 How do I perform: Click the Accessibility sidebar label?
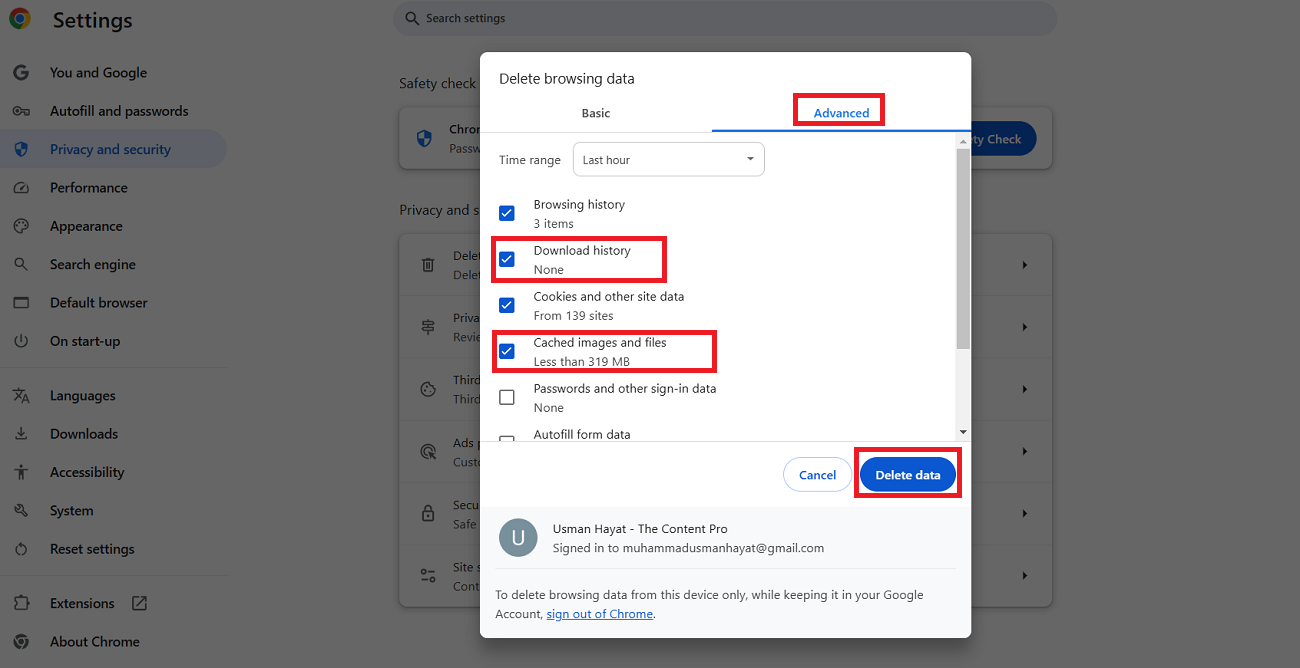point(87,472)
